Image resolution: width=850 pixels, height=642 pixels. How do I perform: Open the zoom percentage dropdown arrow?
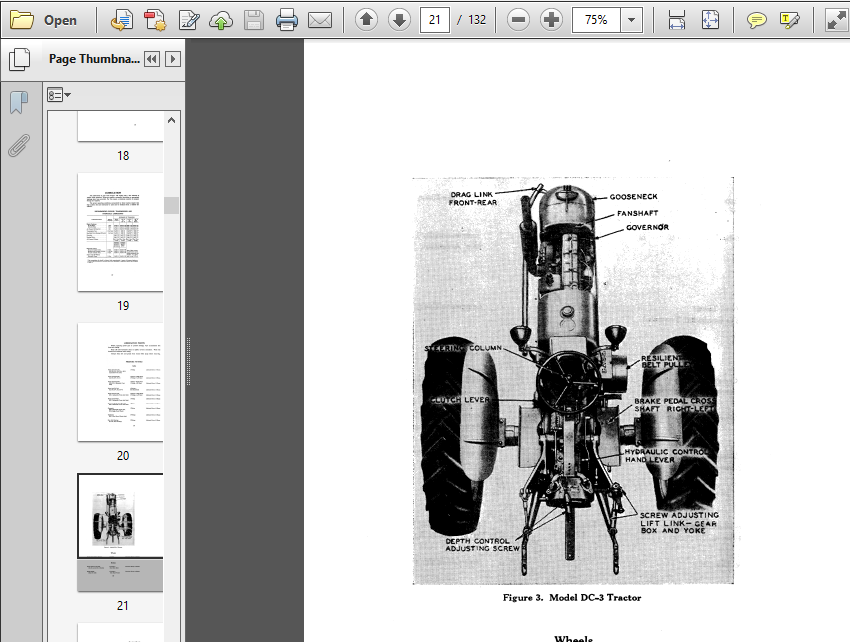[x=632, y=20]
